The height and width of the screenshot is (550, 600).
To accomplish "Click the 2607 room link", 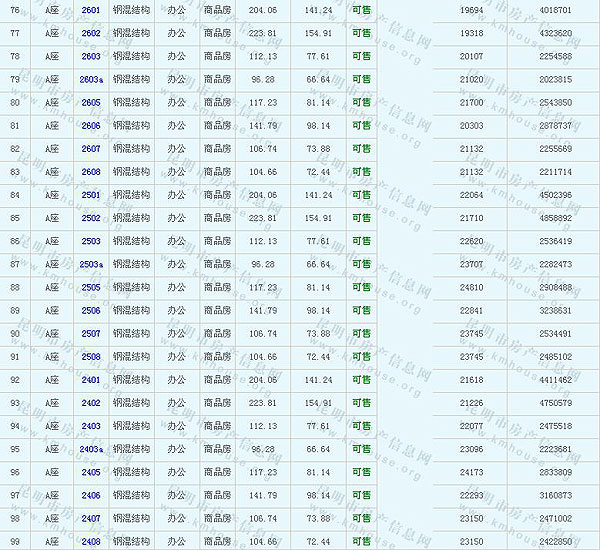I will coord(91,149).
